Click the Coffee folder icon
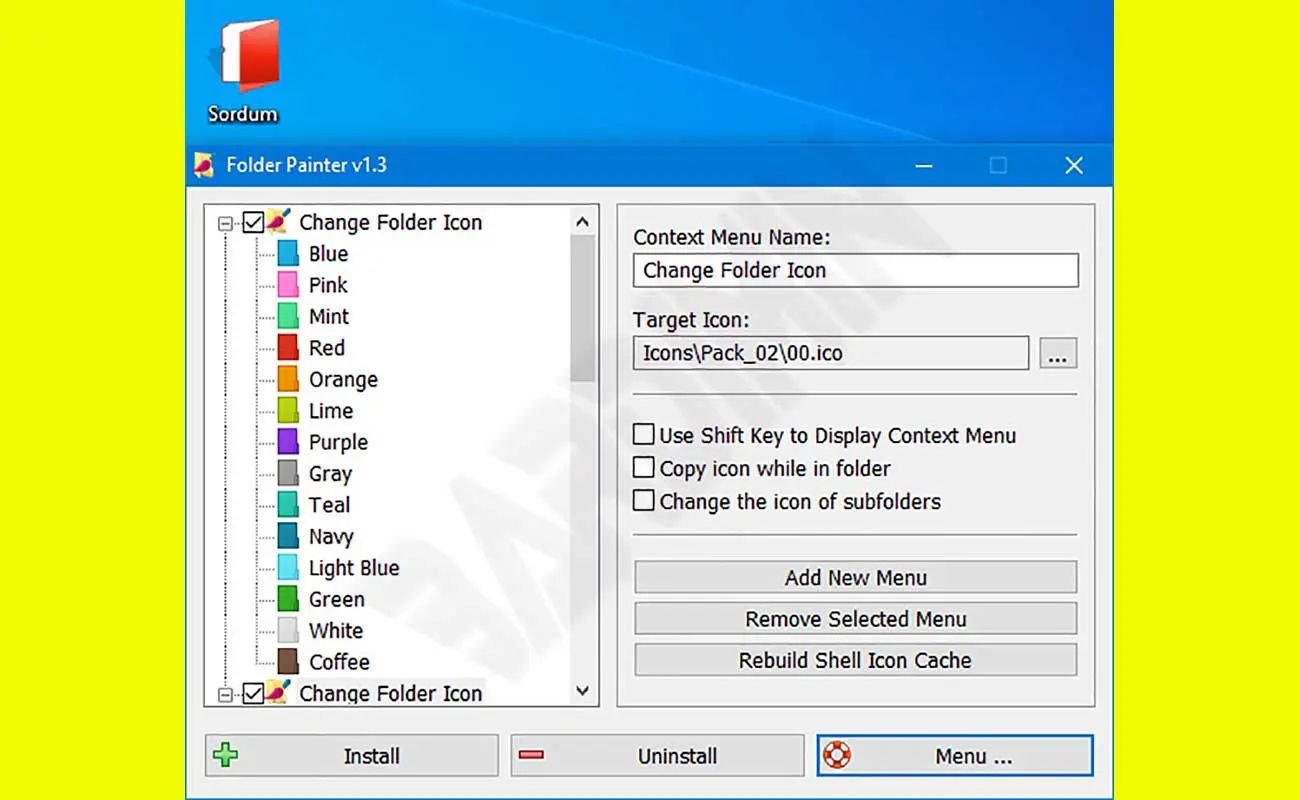The width and height of the screenshot is (1300, 800). [x=338, y=662]
